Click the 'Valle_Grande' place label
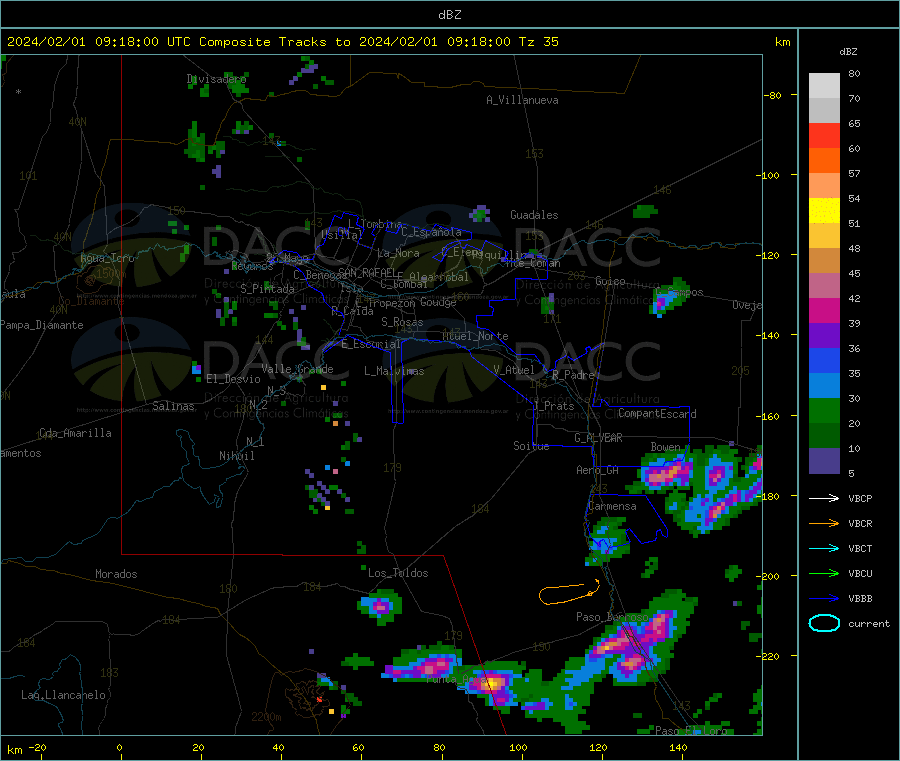Image resolution: width=900 pixels, height=761 pixels. 297,369
